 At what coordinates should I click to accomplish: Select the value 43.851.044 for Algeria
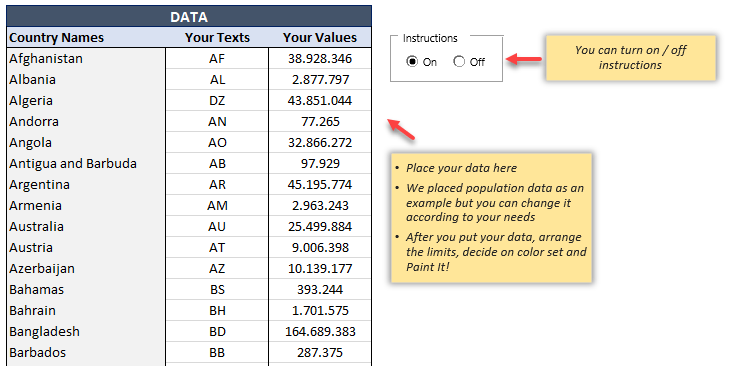point(320,100)
